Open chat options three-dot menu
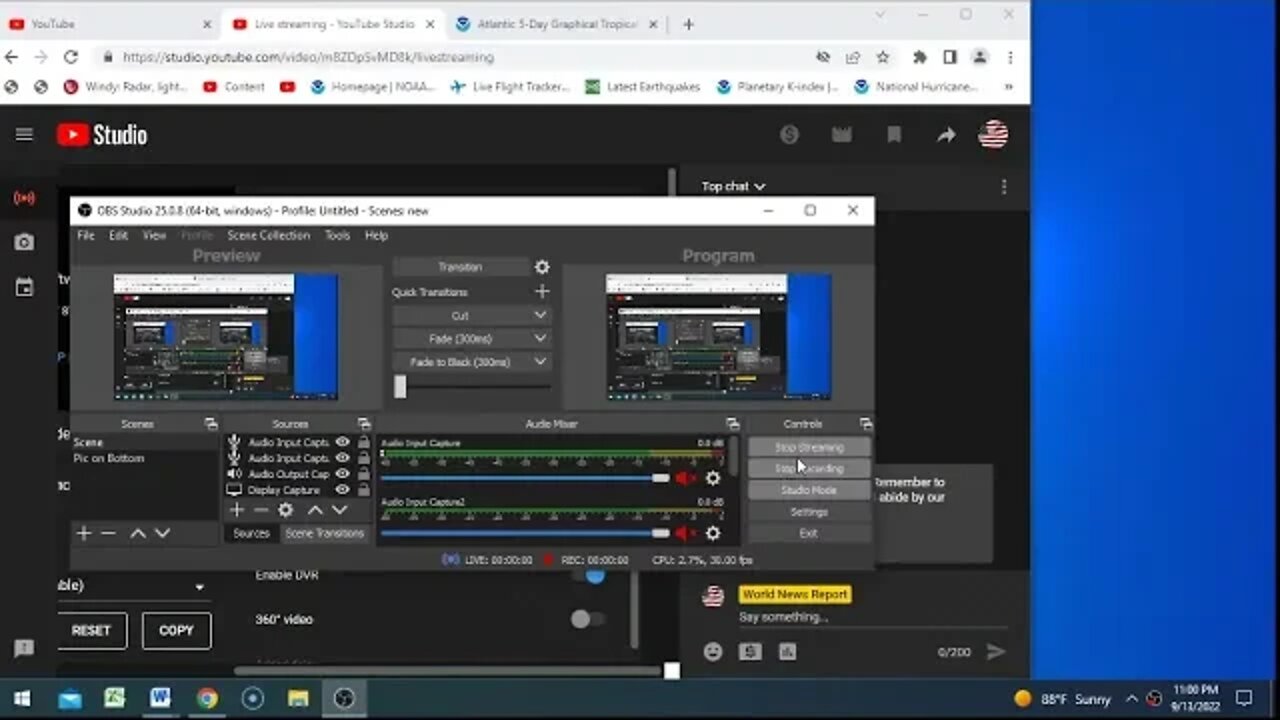 [x=1004, y=187]
